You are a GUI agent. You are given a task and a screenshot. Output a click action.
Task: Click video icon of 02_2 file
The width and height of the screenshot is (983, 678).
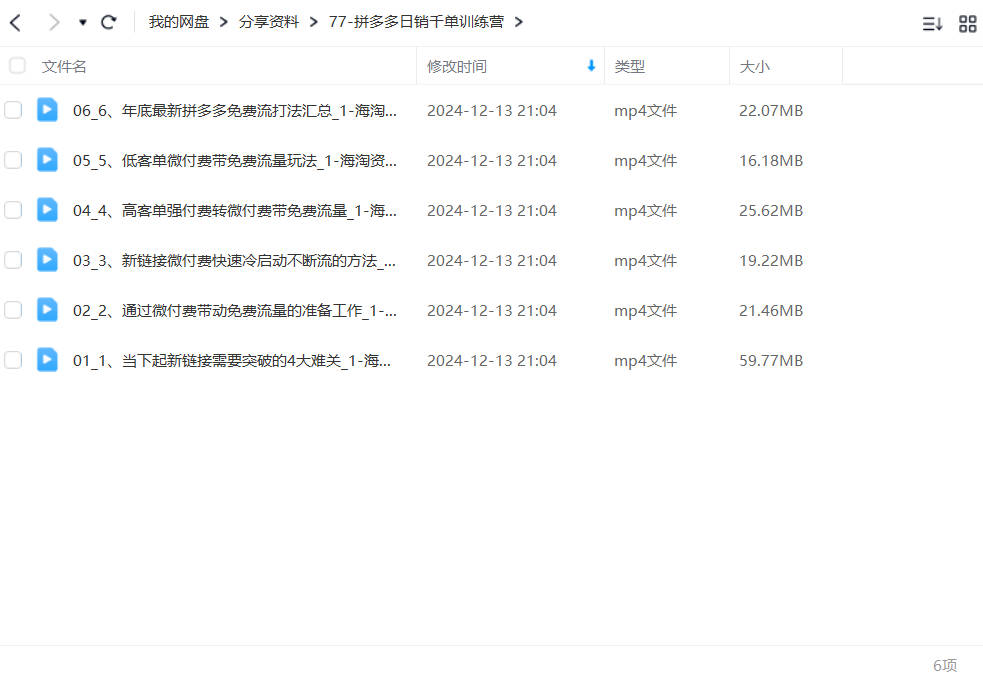(x=47, y=310)
